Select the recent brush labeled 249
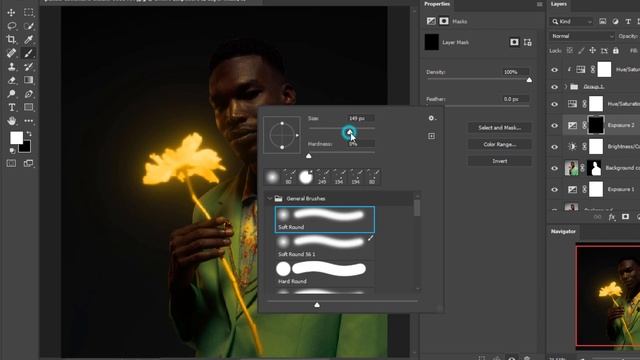640x360 pixels. pyautogui.click(x=322, y=177)
